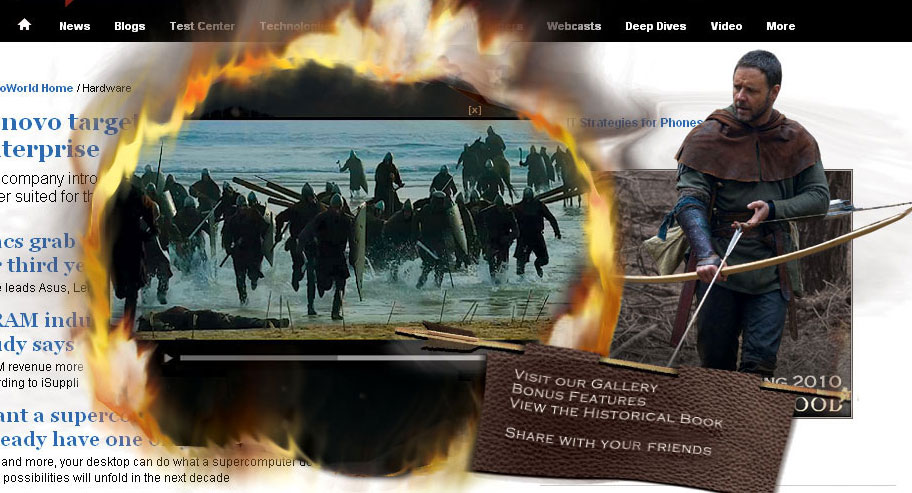Viewport: 912px width, 493px height.
Task: Open the 'novo targe' enterprise headline
Action: pyautogui.click(x=67, y=135)
